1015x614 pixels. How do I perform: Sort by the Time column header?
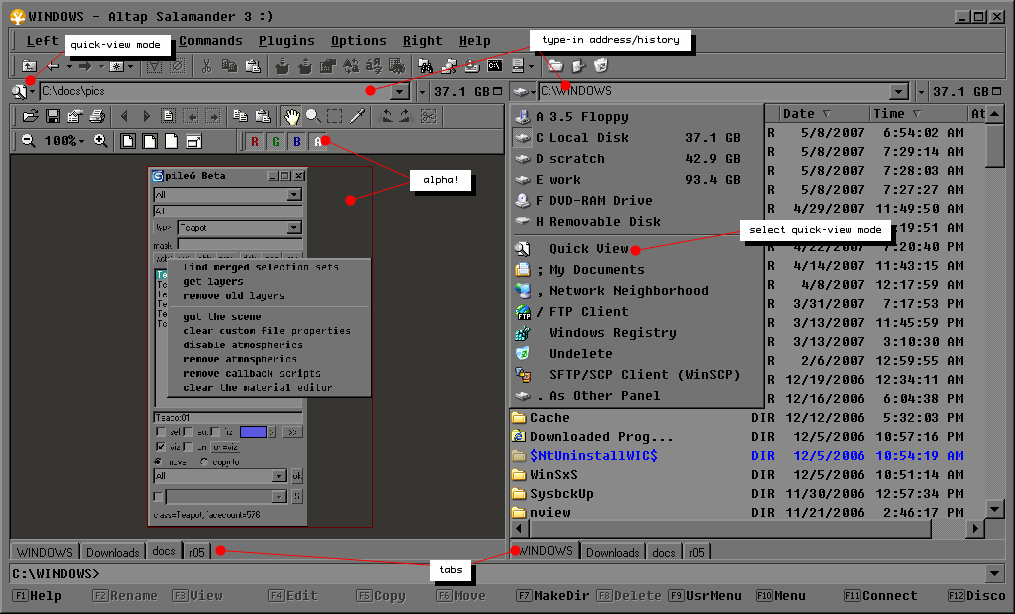917,114
